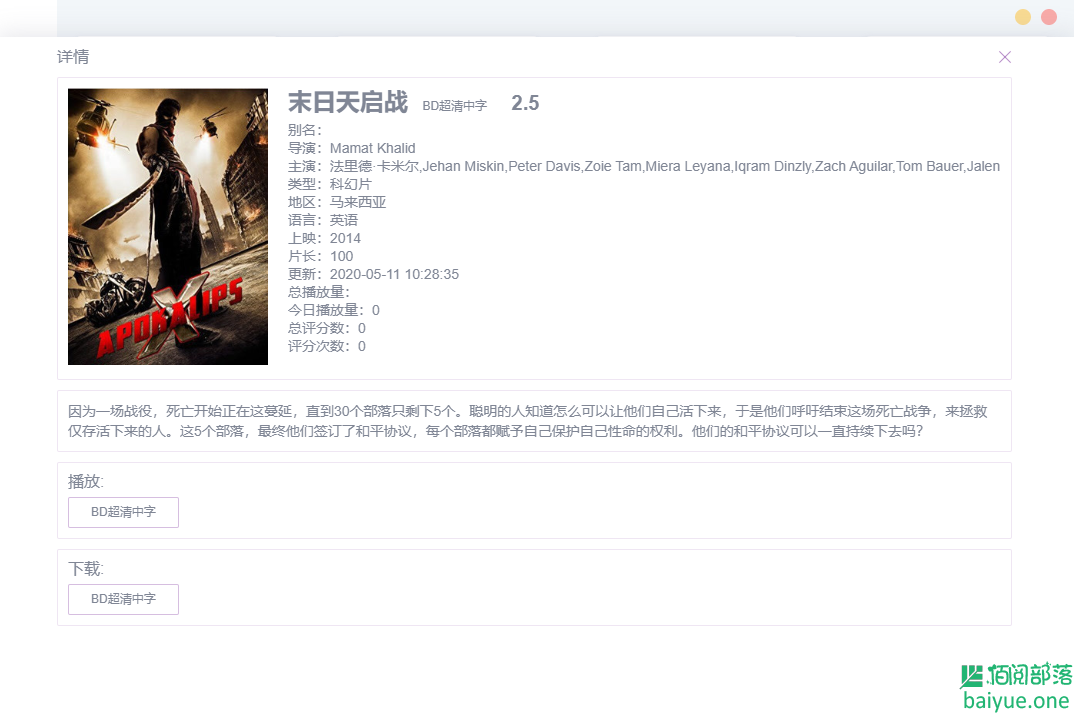Click the red close window button
Viewport: 1074px width, 716px height.
(1049, 17)
